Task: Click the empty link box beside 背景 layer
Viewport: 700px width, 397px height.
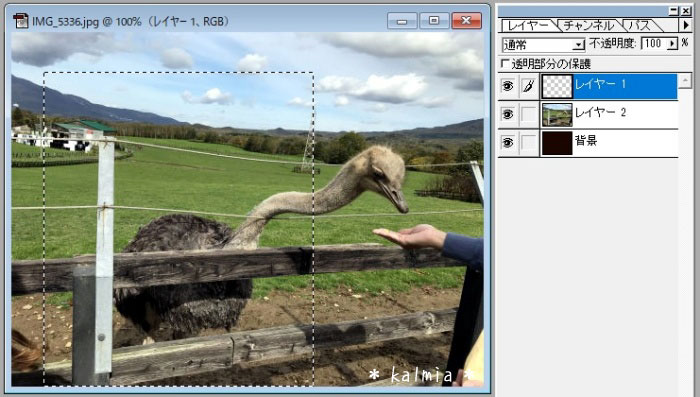Action: click(x=529, y=142)
